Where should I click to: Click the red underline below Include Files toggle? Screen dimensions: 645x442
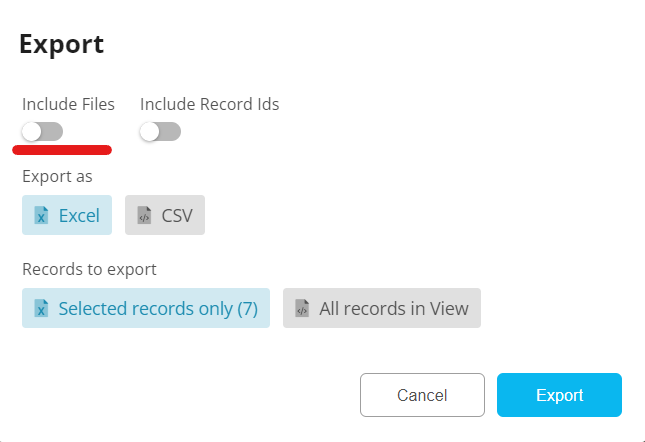pos(62,151)
